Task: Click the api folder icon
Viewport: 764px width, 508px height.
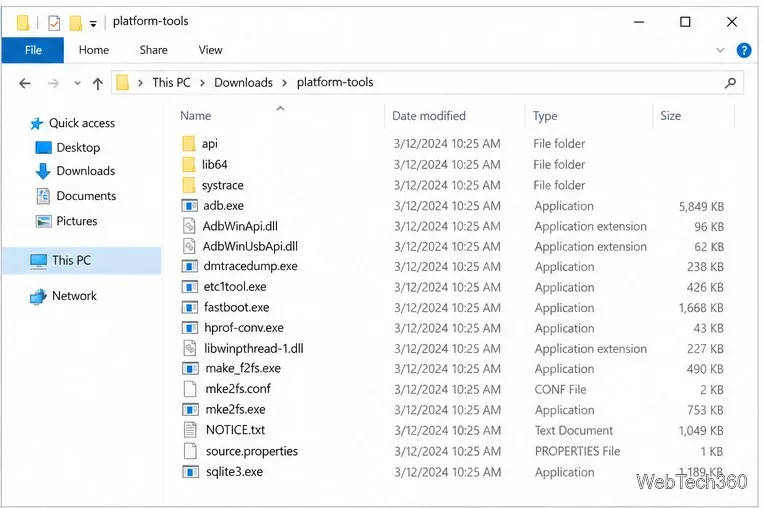Action: pyautogui.click(x=189, y=144)
